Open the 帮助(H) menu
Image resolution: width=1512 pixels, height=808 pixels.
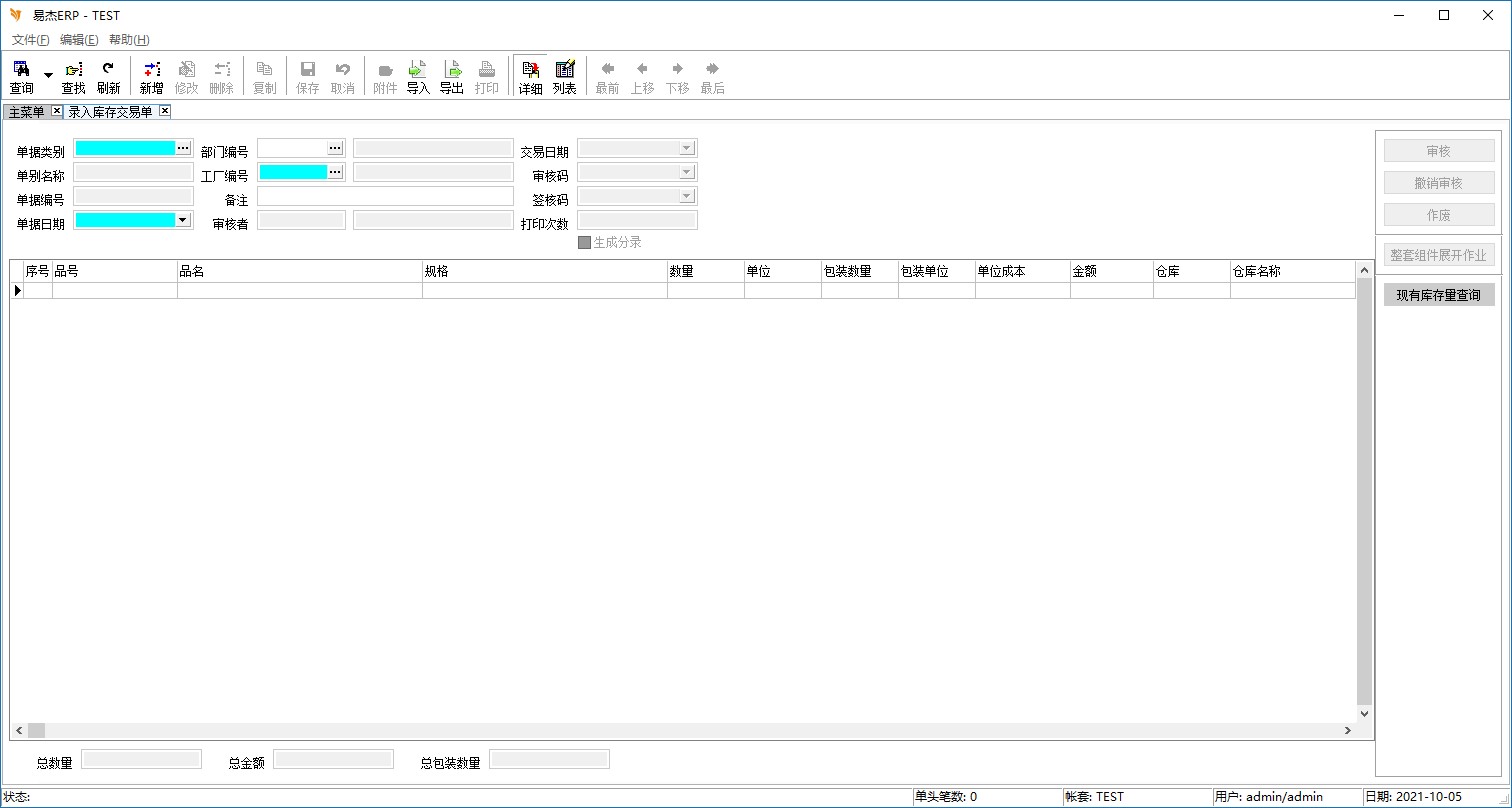pos(129,40)
